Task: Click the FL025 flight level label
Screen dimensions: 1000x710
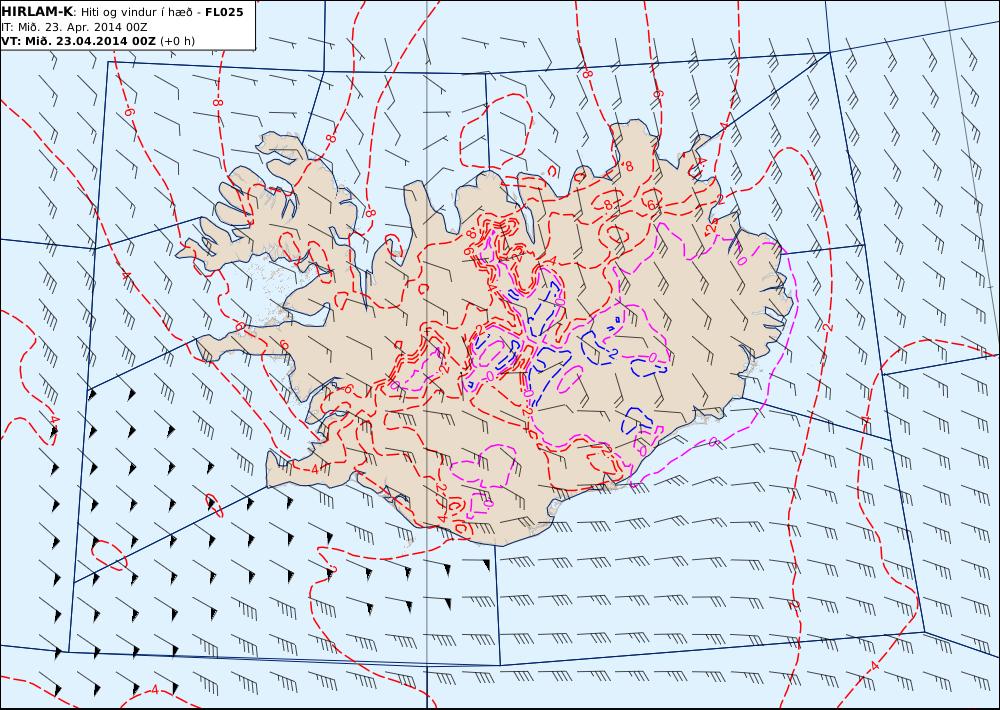Action: point(224,12)
